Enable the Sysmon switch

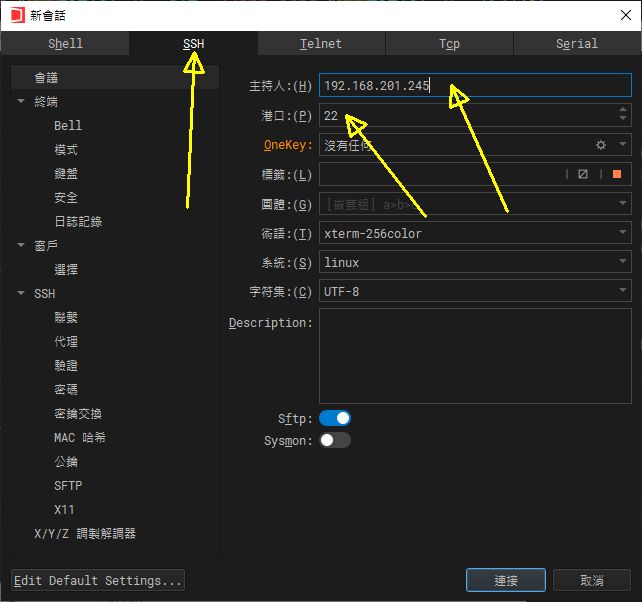click(x=335, y=440)
